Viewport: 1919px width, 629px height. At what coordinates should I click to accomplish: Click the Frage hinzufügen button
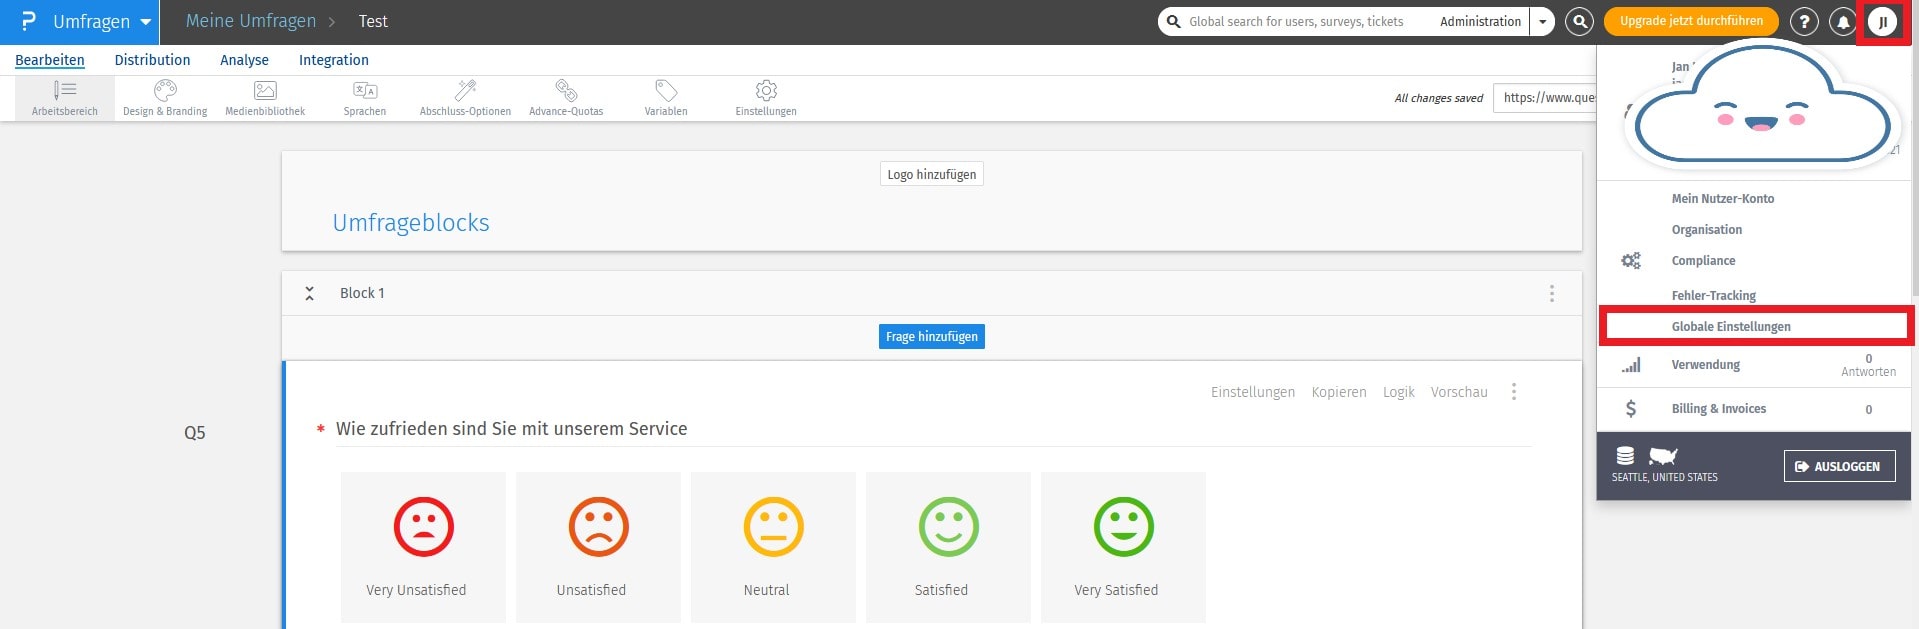[931, 337]
